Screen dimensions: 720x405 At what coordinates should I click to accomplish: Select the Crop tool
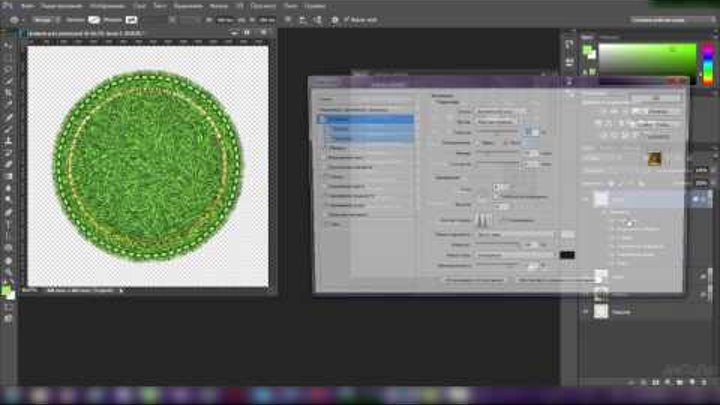[8, 93]
